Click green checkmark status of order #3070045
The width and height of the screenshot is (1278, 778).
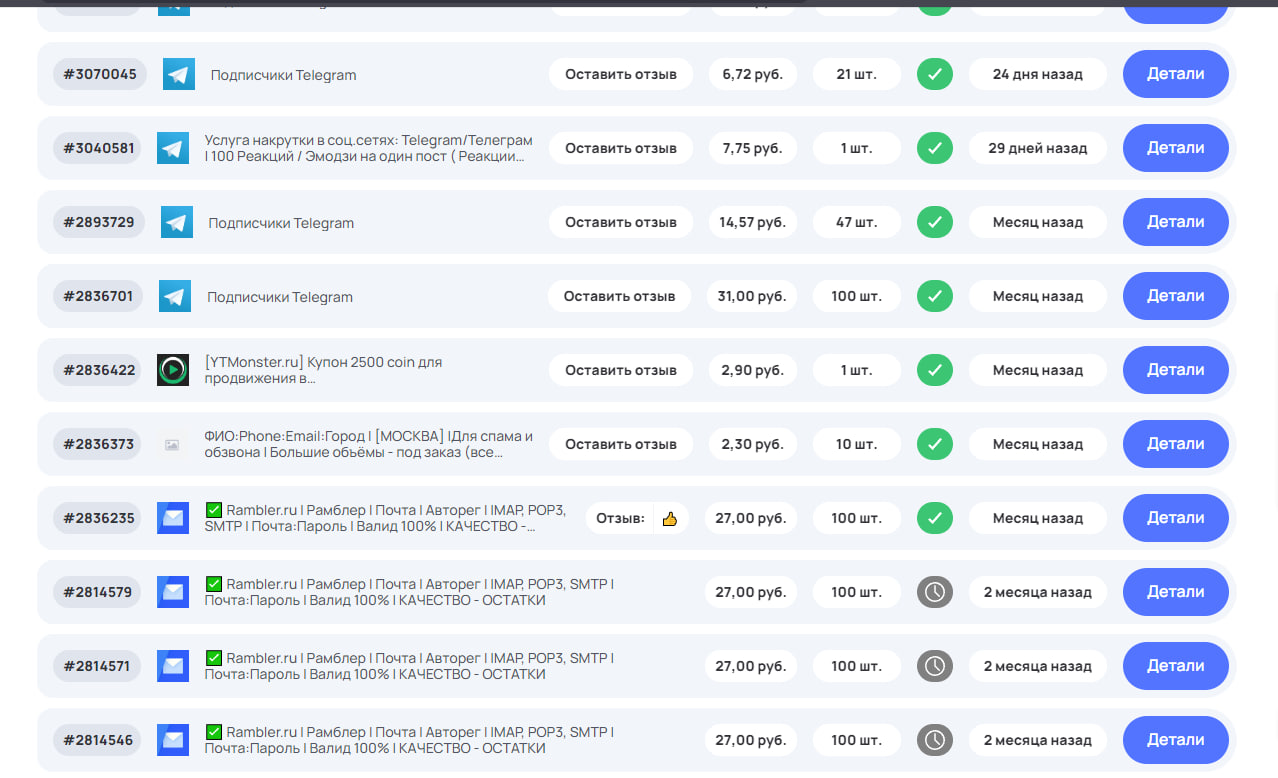935,74
